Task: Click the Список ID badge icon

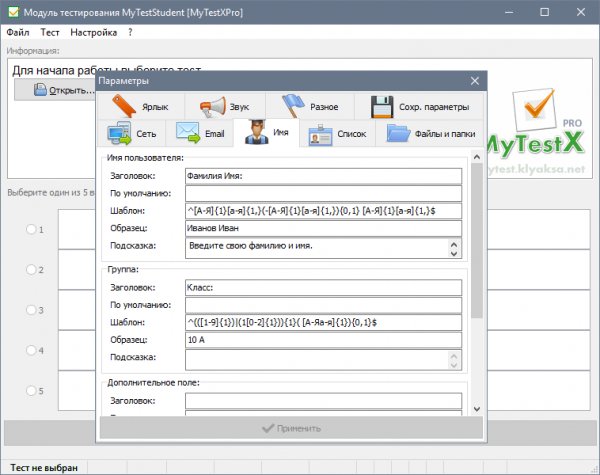Action: pos(320,135)
